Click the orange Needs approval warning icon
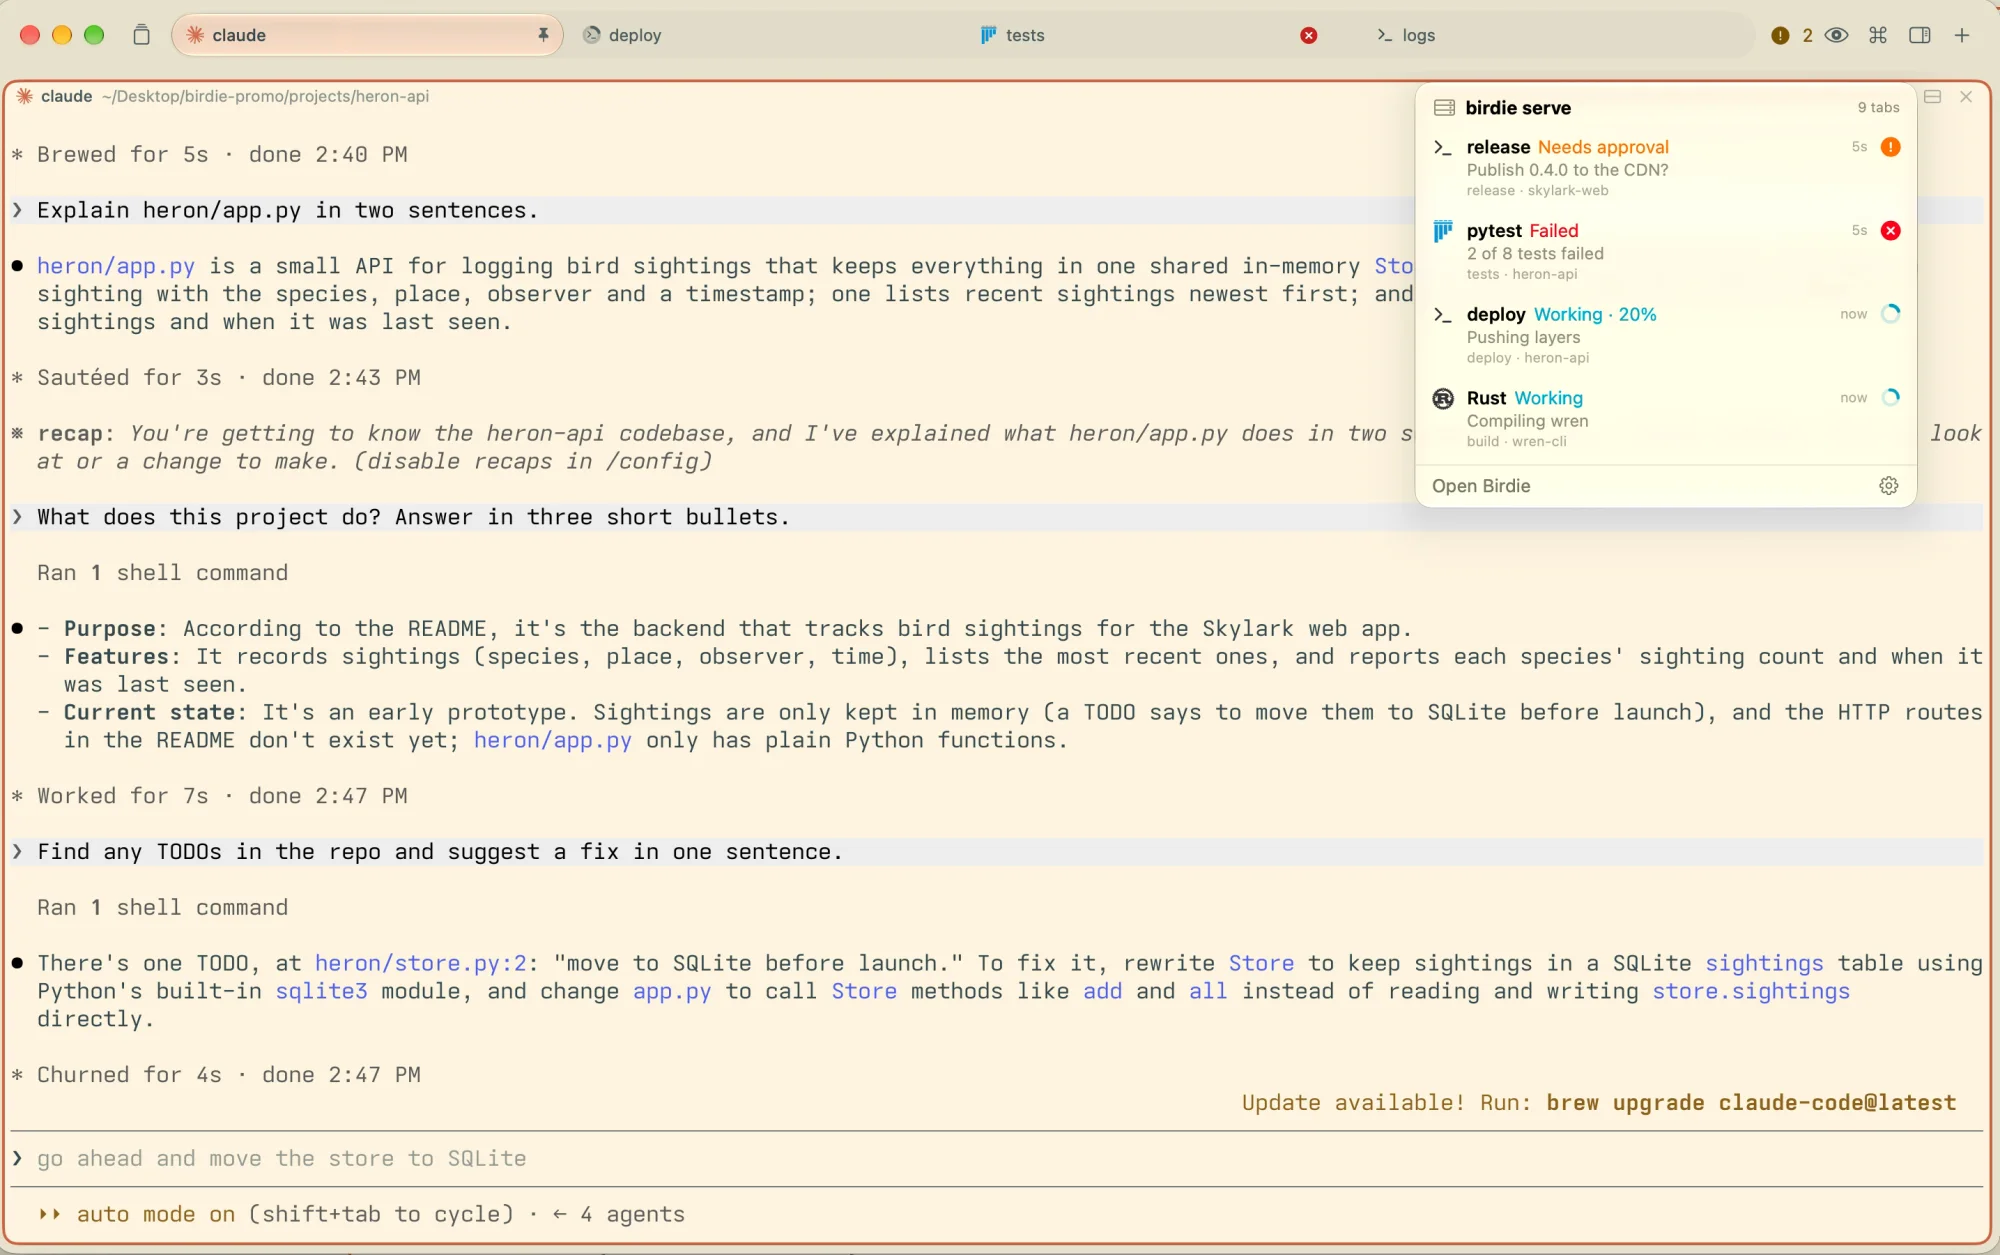This screenshot has height=1255, width=2000. tap(1890, 147)
